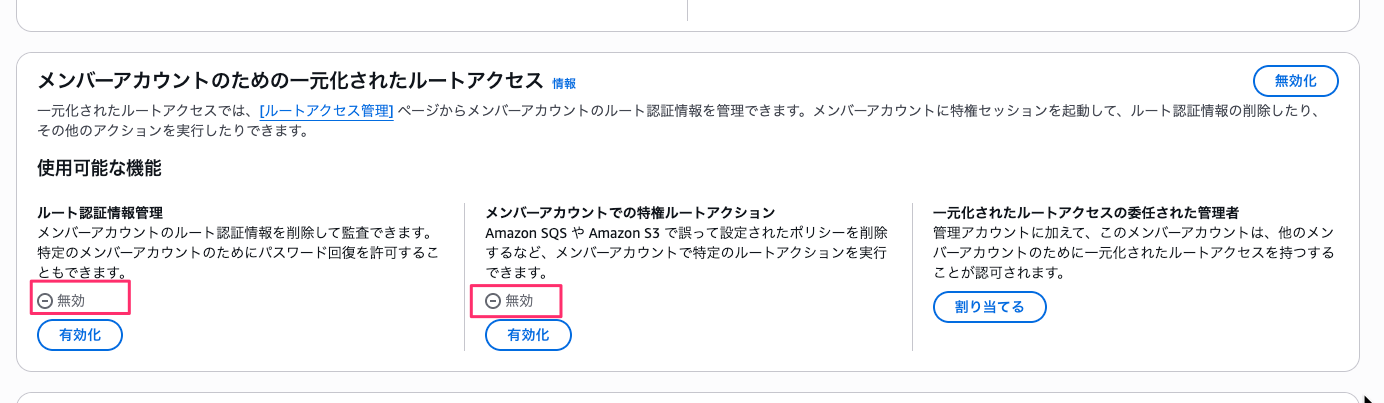The width and height of the screenshot is (1384, 403).
Task: Click the ルート認証情報管理 feature title
Action: (100, 212)
